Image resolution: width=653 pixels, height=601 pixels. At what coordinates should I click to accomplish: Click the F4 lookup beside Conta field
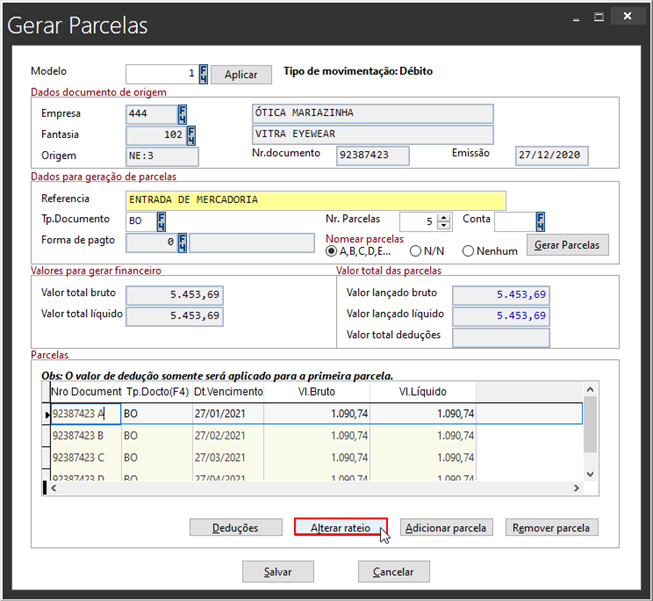coord(540,221)
